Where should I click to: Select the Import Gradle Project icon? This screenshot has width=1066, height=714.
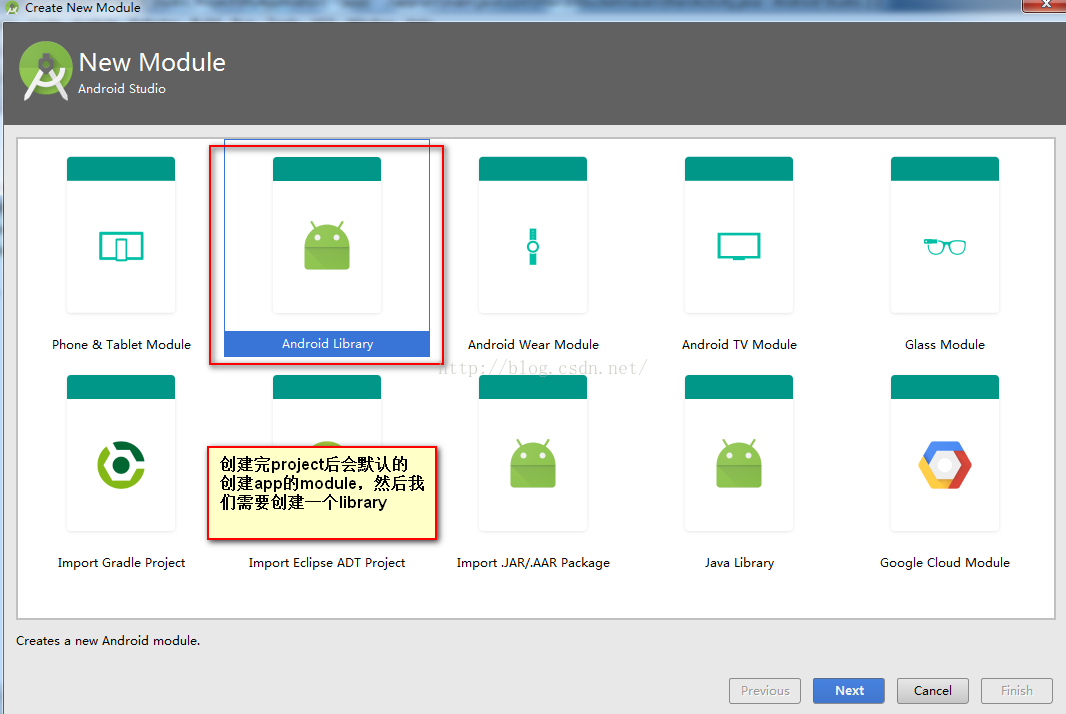pos(121,465)
